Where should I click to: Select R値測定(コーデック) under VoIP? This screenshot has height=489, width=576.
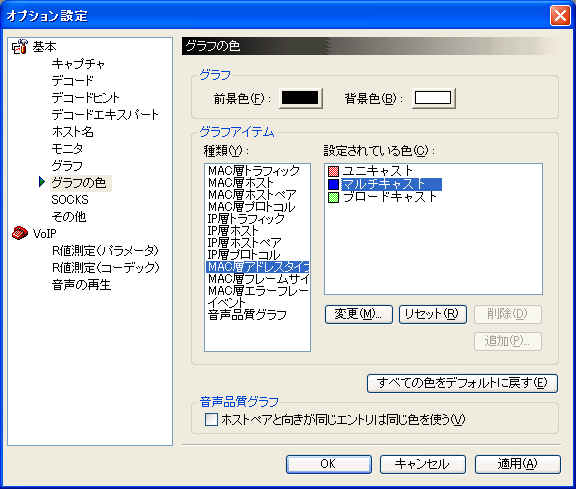pos(106,267)
